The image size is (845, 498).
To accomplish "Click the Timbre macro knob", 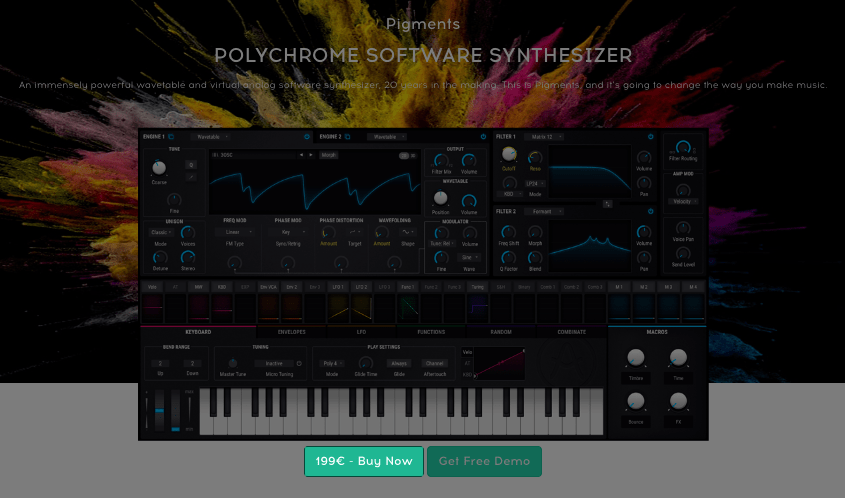I will coord(635,357).
